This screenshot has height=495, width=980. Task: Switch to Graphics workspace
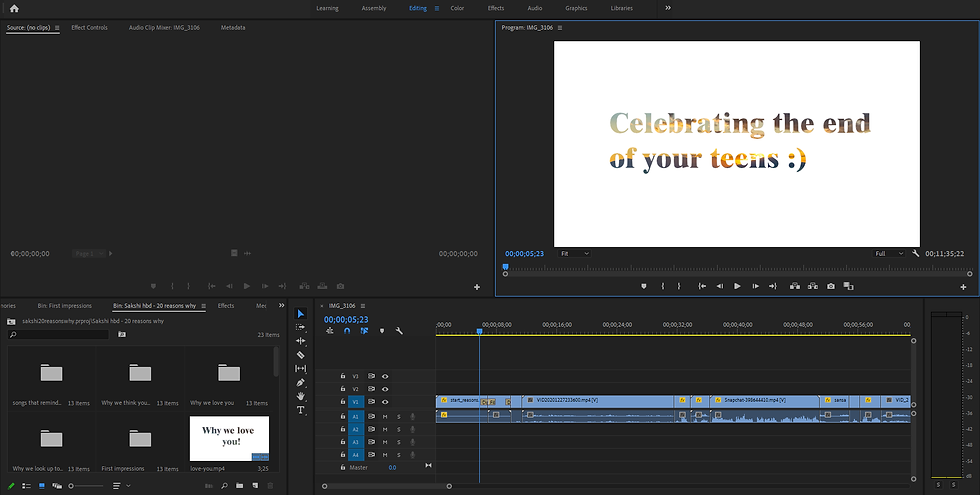click(576, 8)
